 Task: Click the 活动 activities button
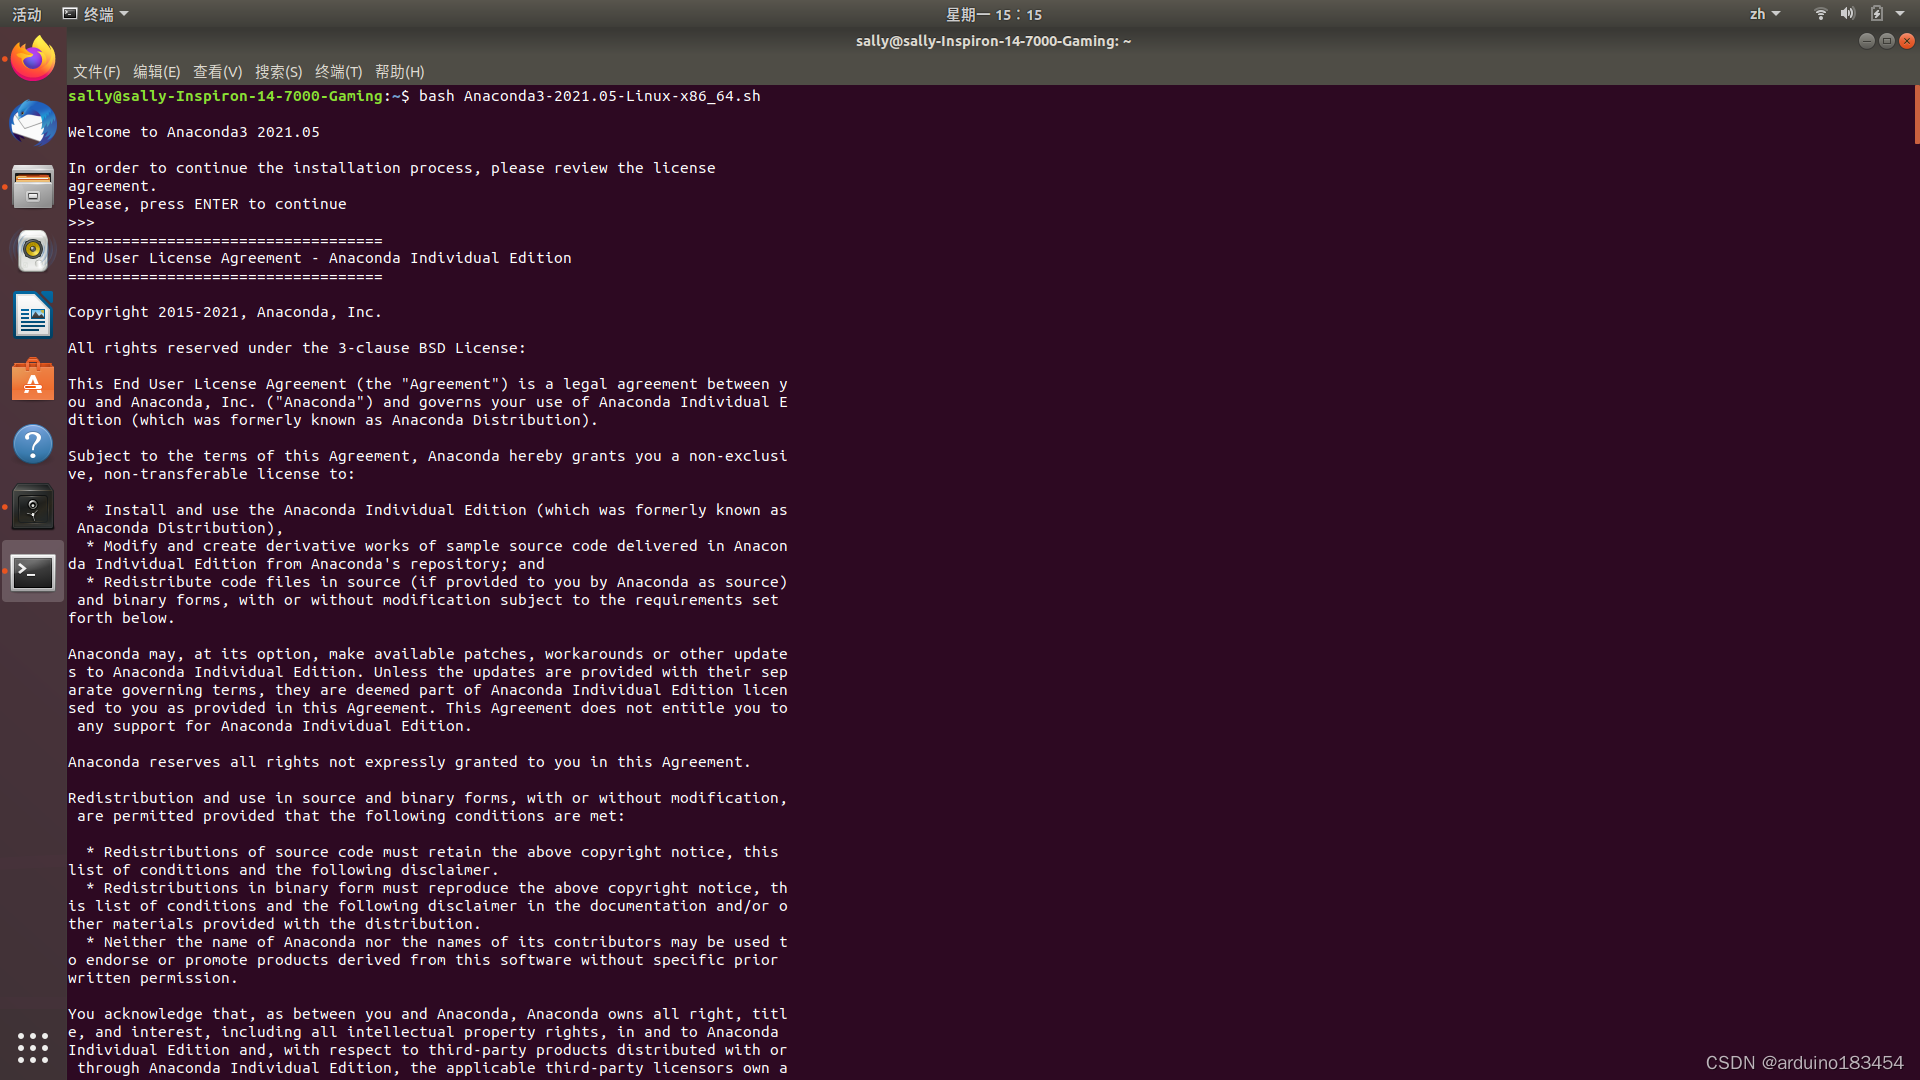point(27,14)
